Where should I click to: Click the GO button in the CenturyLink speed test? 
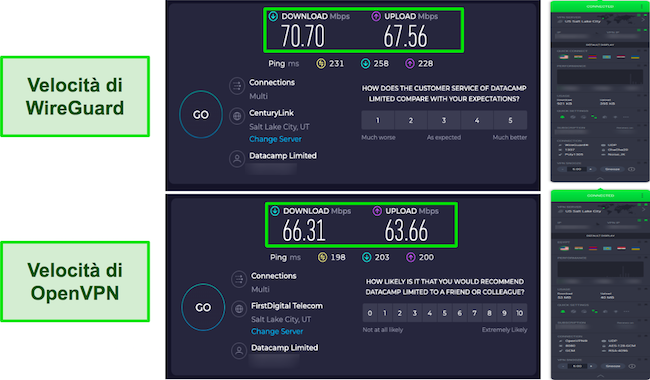tap(201, 114)
